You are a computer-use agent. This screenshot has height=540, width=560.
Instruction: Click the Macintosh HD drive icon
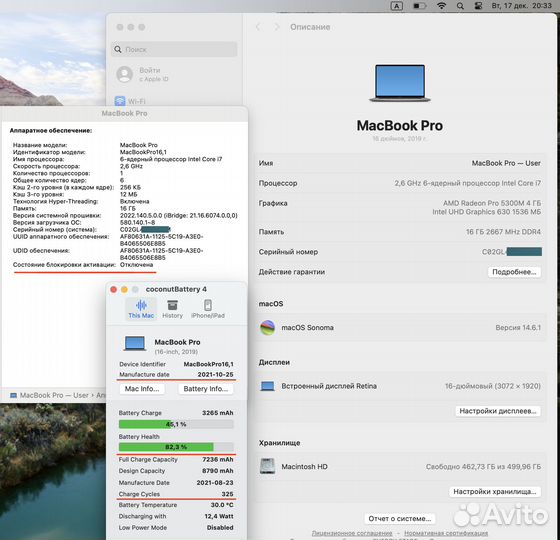(x=268, y=466)
